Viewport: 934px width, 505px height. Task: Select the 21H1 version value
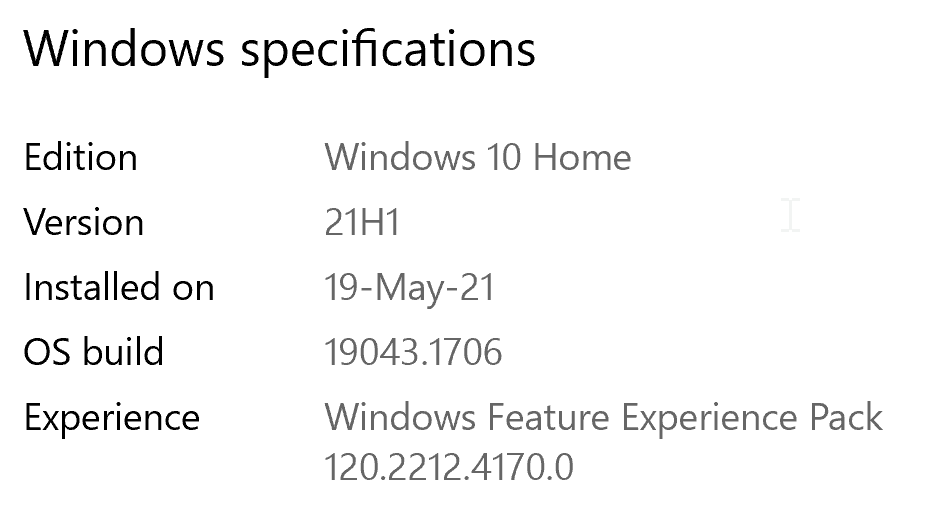[x=362, y=222]
